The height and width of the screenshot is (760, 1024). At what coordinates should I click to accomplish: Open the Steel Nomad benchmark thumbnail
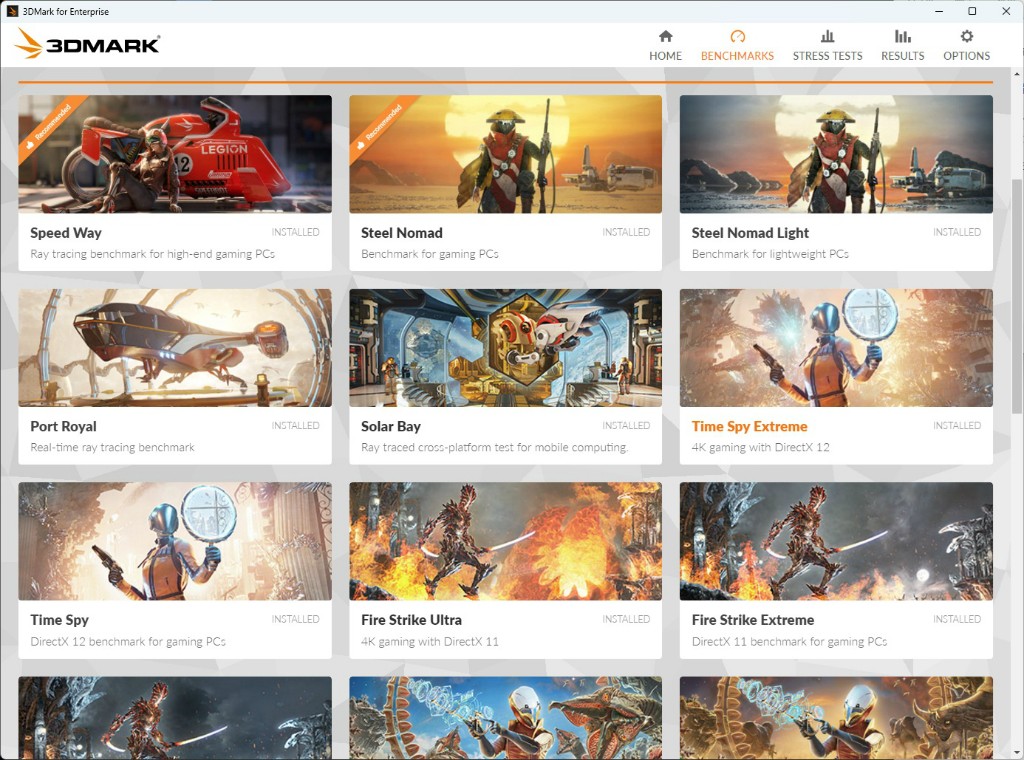pyautogui.click(x=505, y=154)
